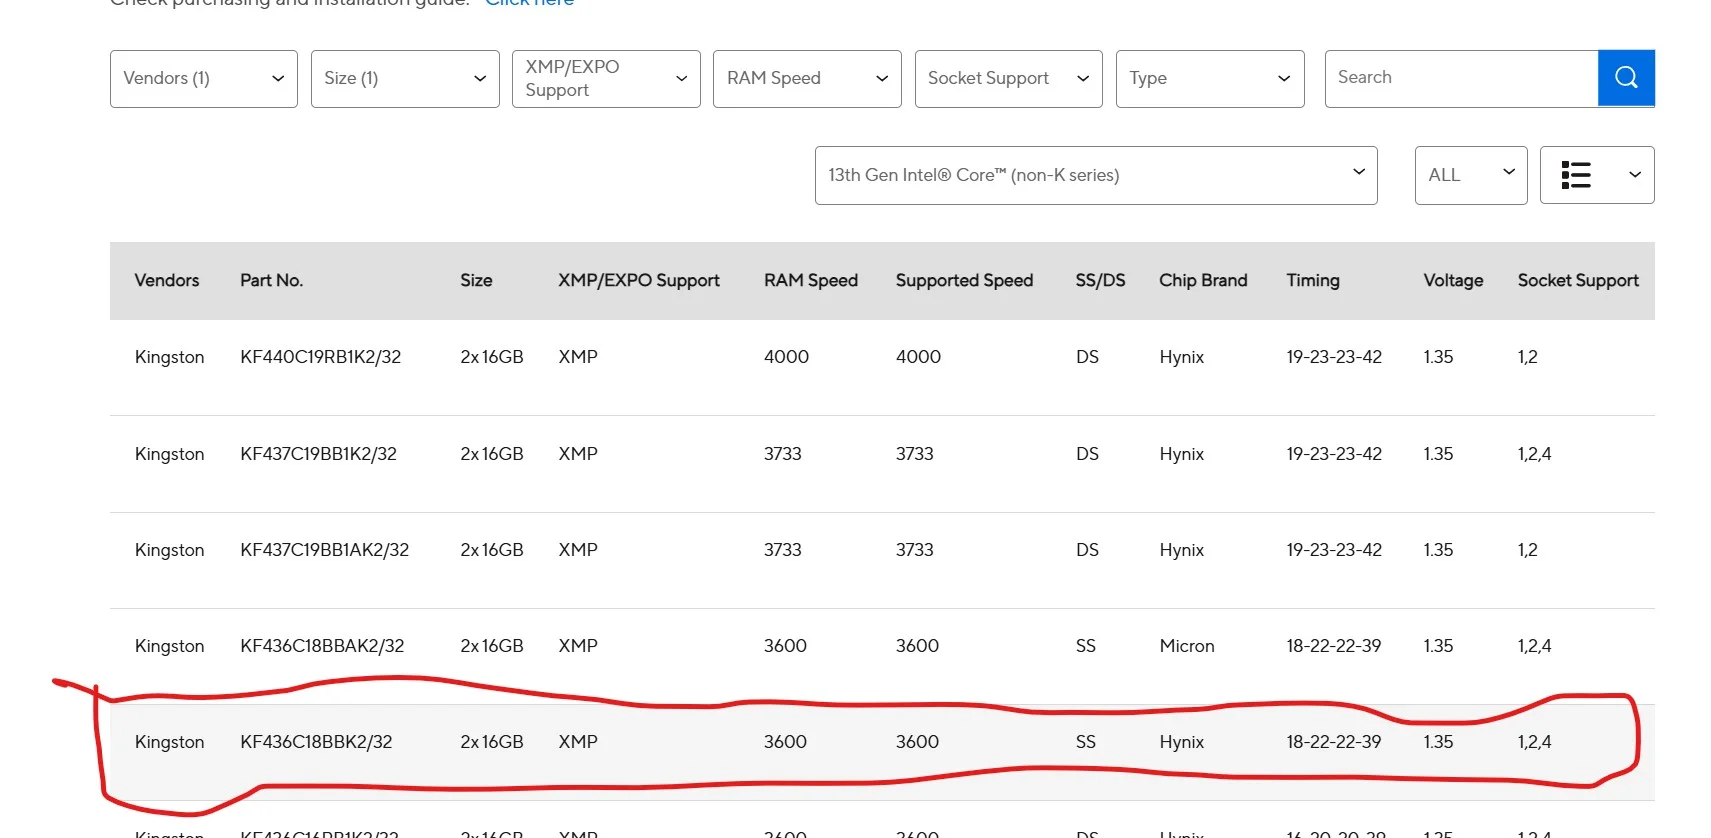Screen dimensions: 1711x838
Task: Expand the Type filter dropdown
Action: (x=1209, y=79)
